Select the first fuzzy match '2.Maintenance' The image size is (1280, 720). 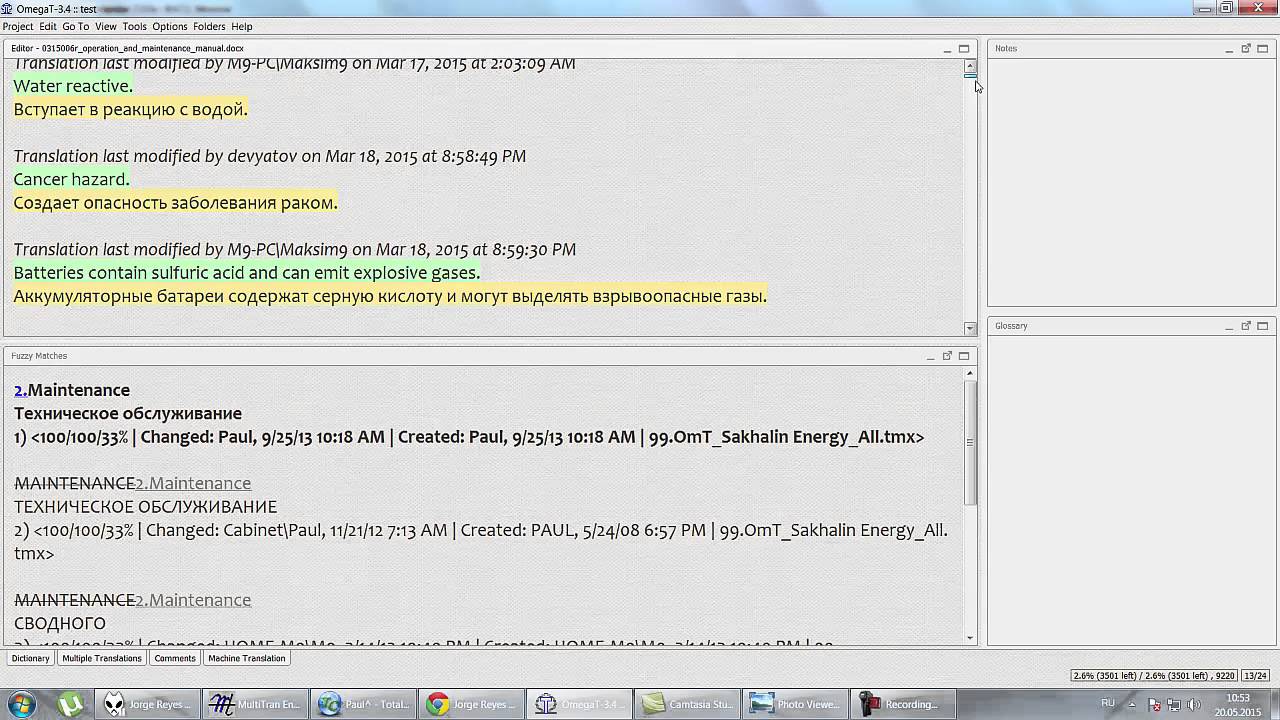[x=72, y=390]
